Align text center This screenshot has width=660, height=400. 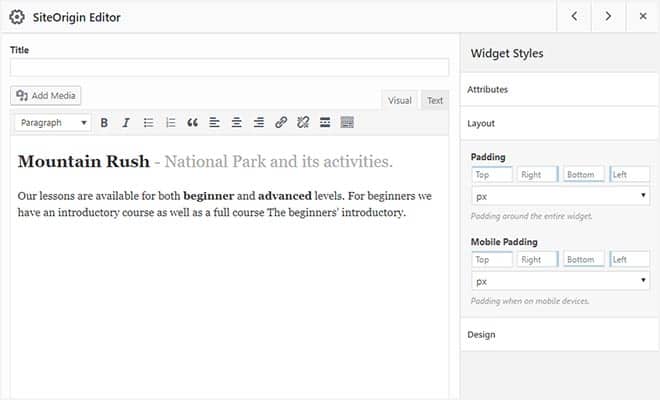click(237, 123)
